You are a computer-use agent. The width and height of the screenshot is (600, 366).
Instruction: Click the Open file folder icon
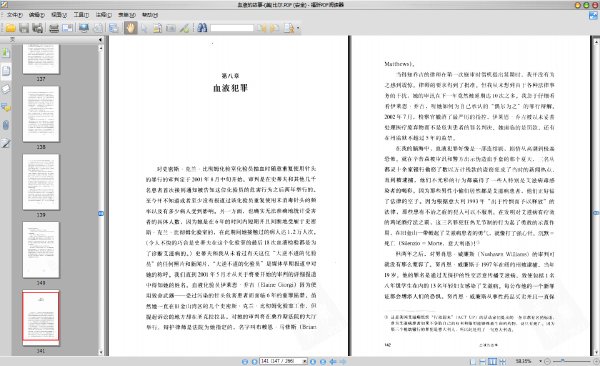pyautogui.click(x=10, y=28)
